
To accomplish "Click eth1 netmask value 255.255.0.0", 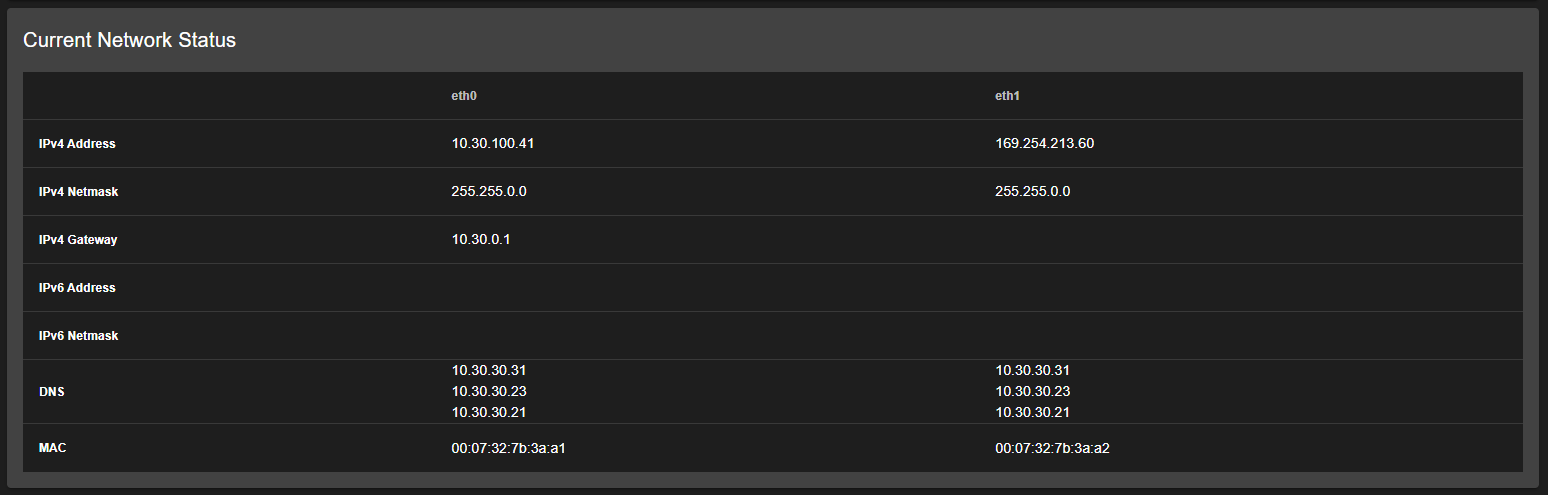I will click(1032, 191).
